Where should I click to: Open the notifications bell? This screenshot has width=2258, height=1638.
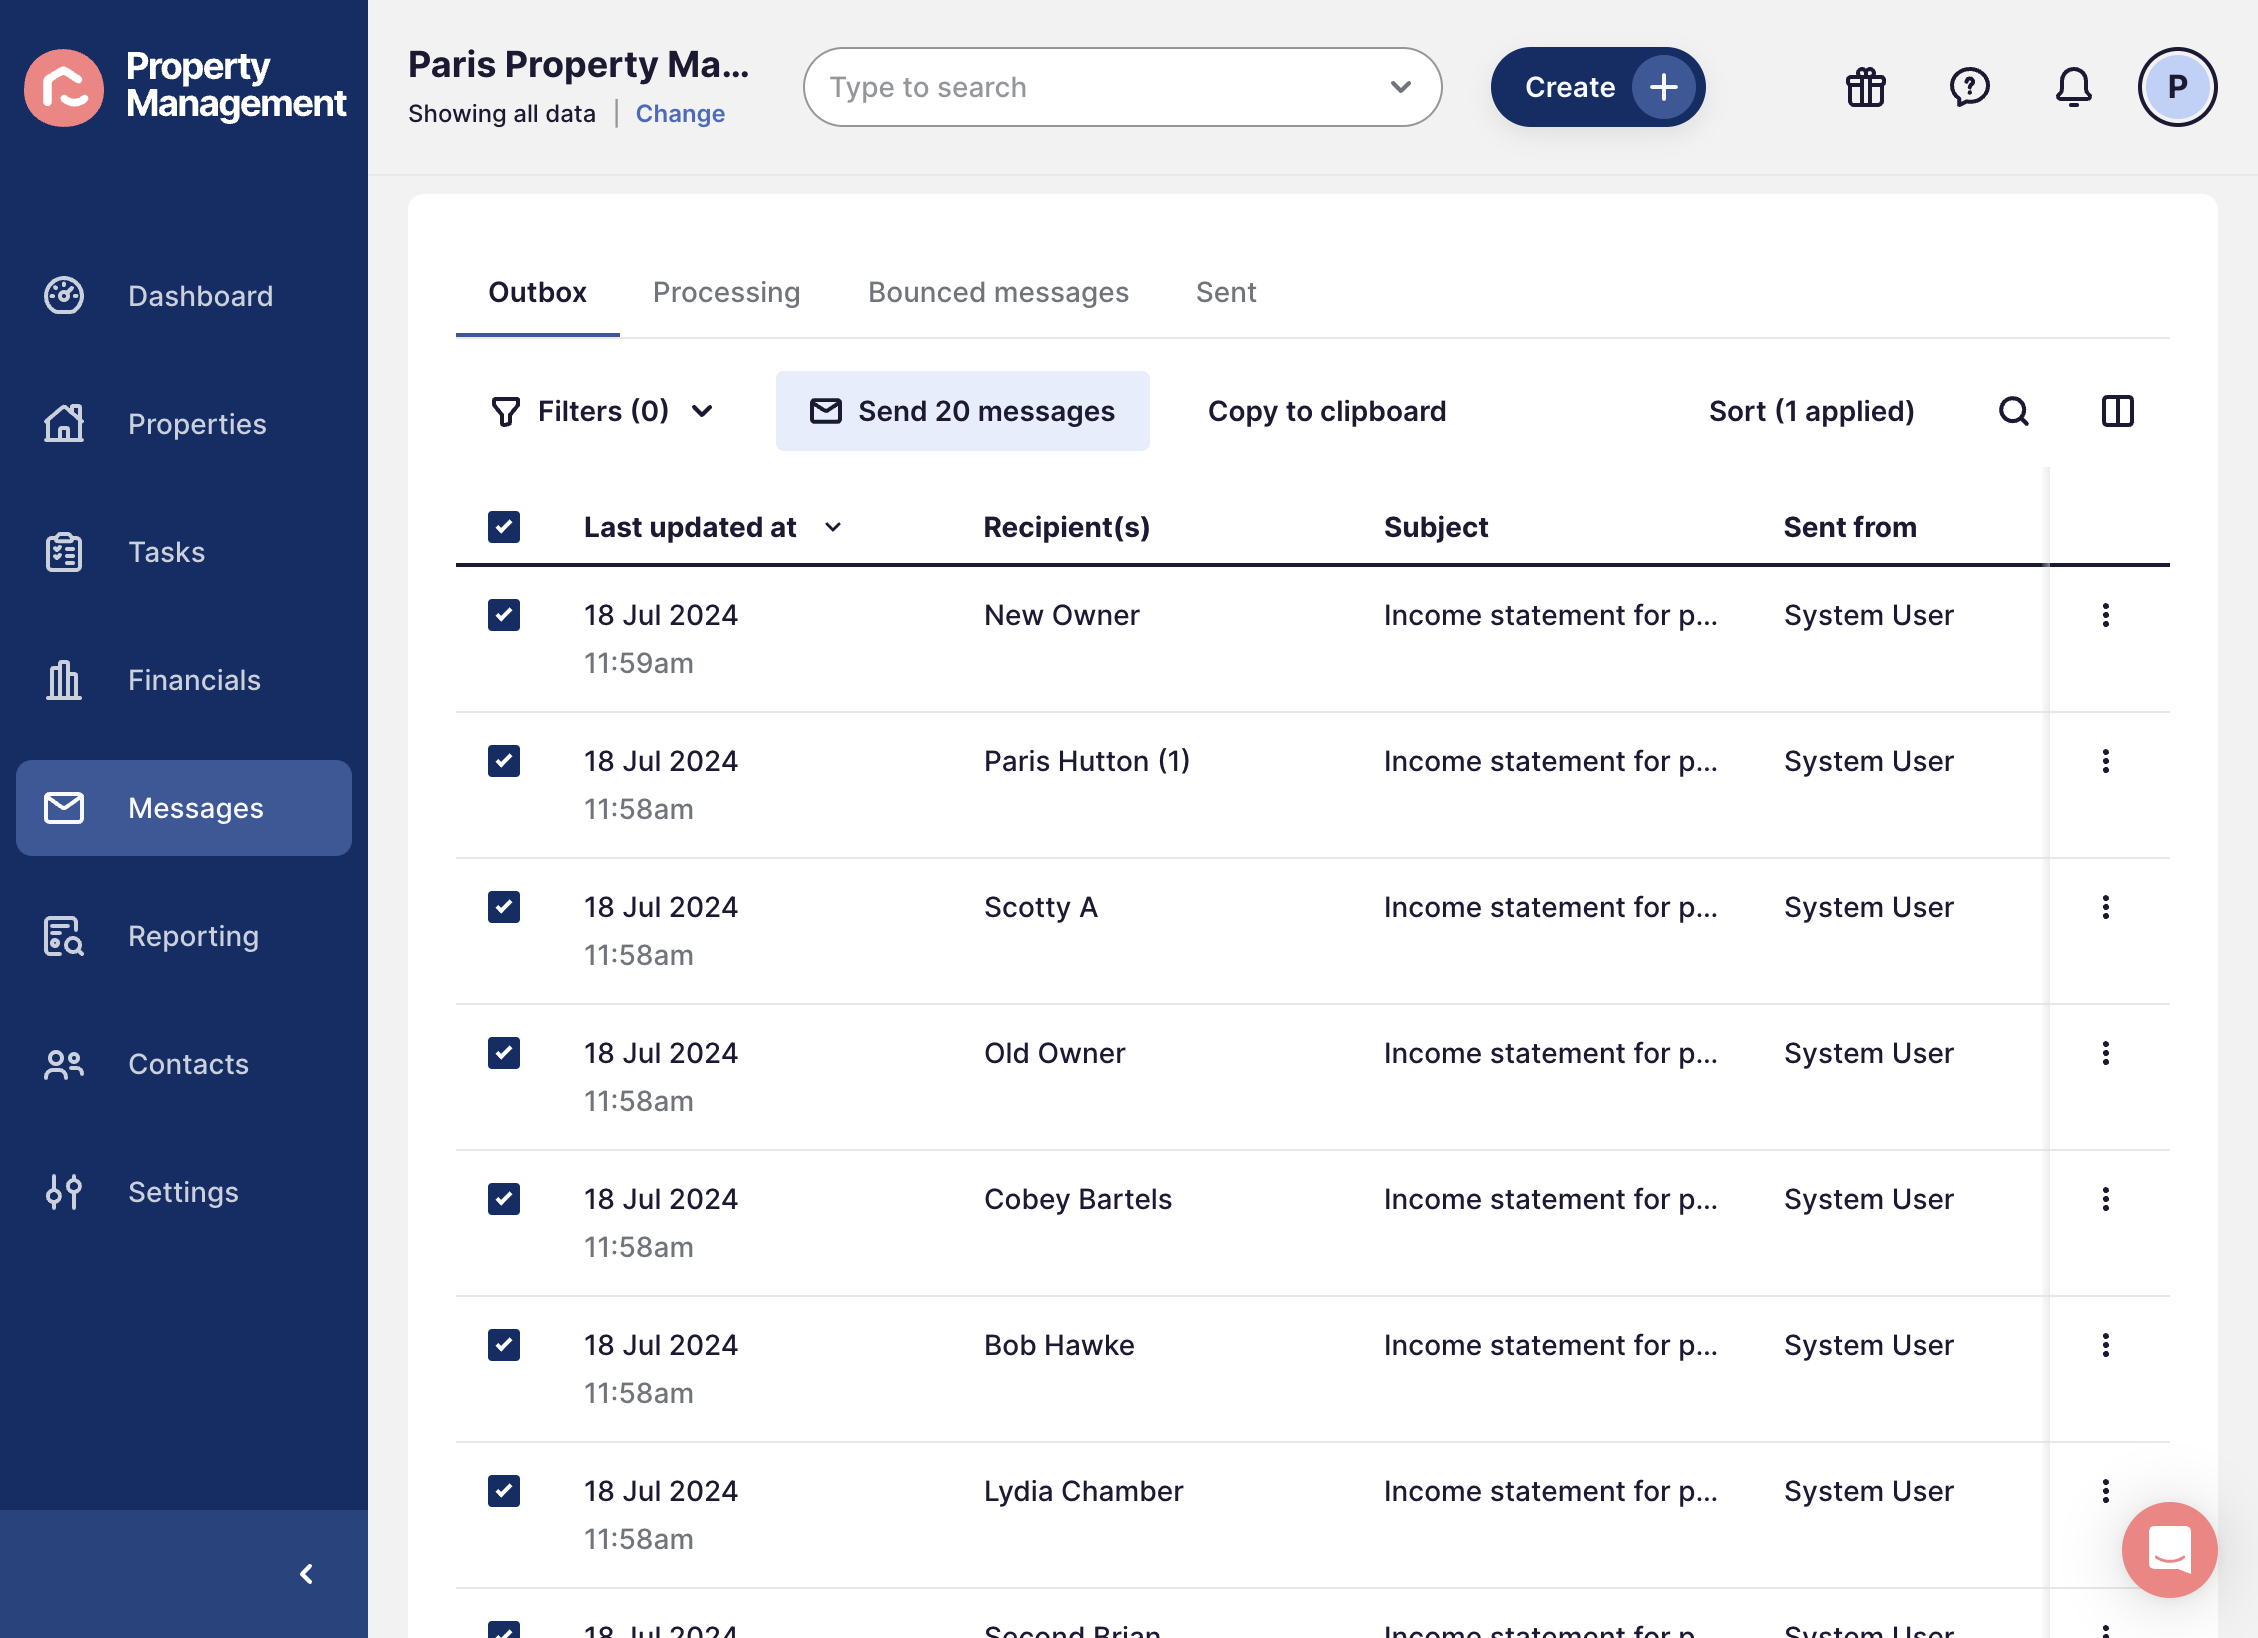click(x=2074, y=87)
